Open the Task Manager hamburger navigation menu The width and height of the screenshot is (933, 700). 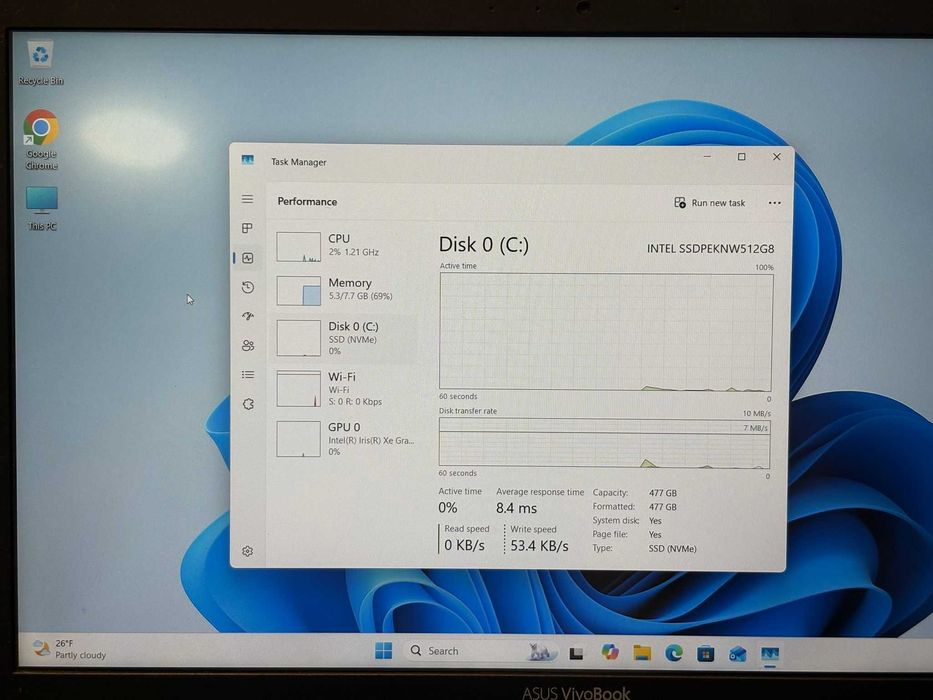(248, 199)
